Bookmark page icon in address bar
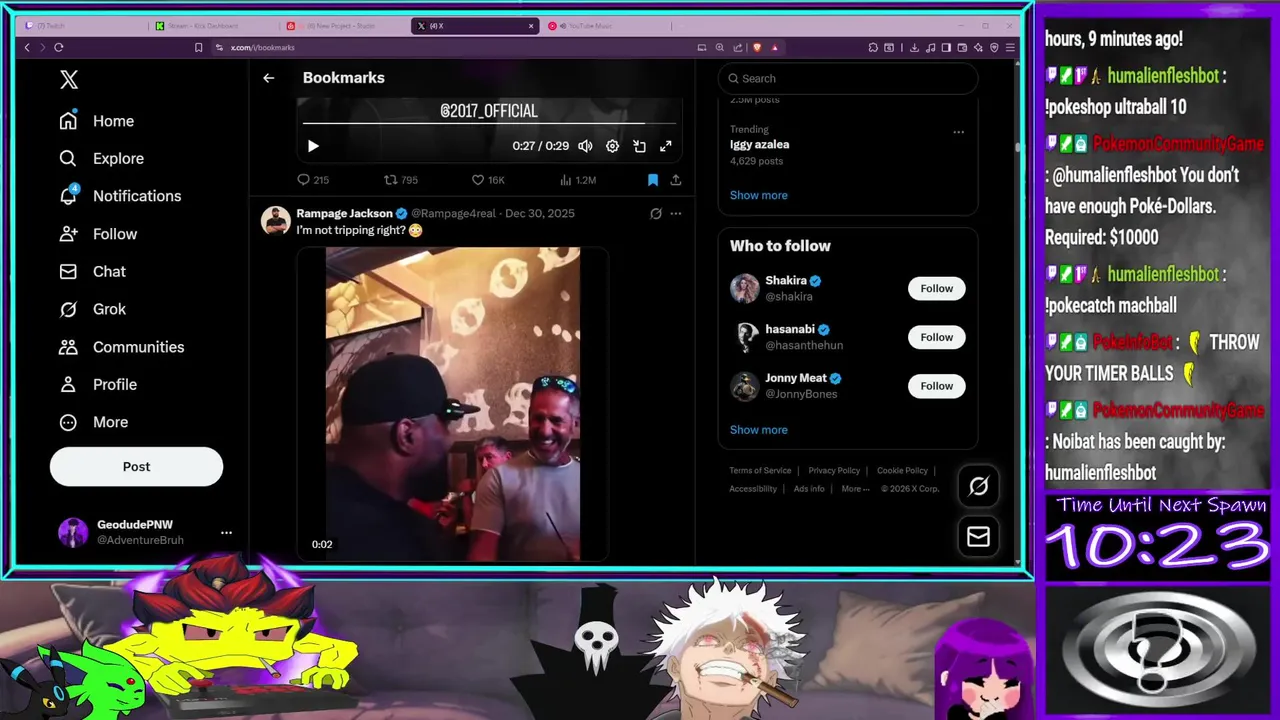Viewport: 1280px width, 720px height. 198,47
